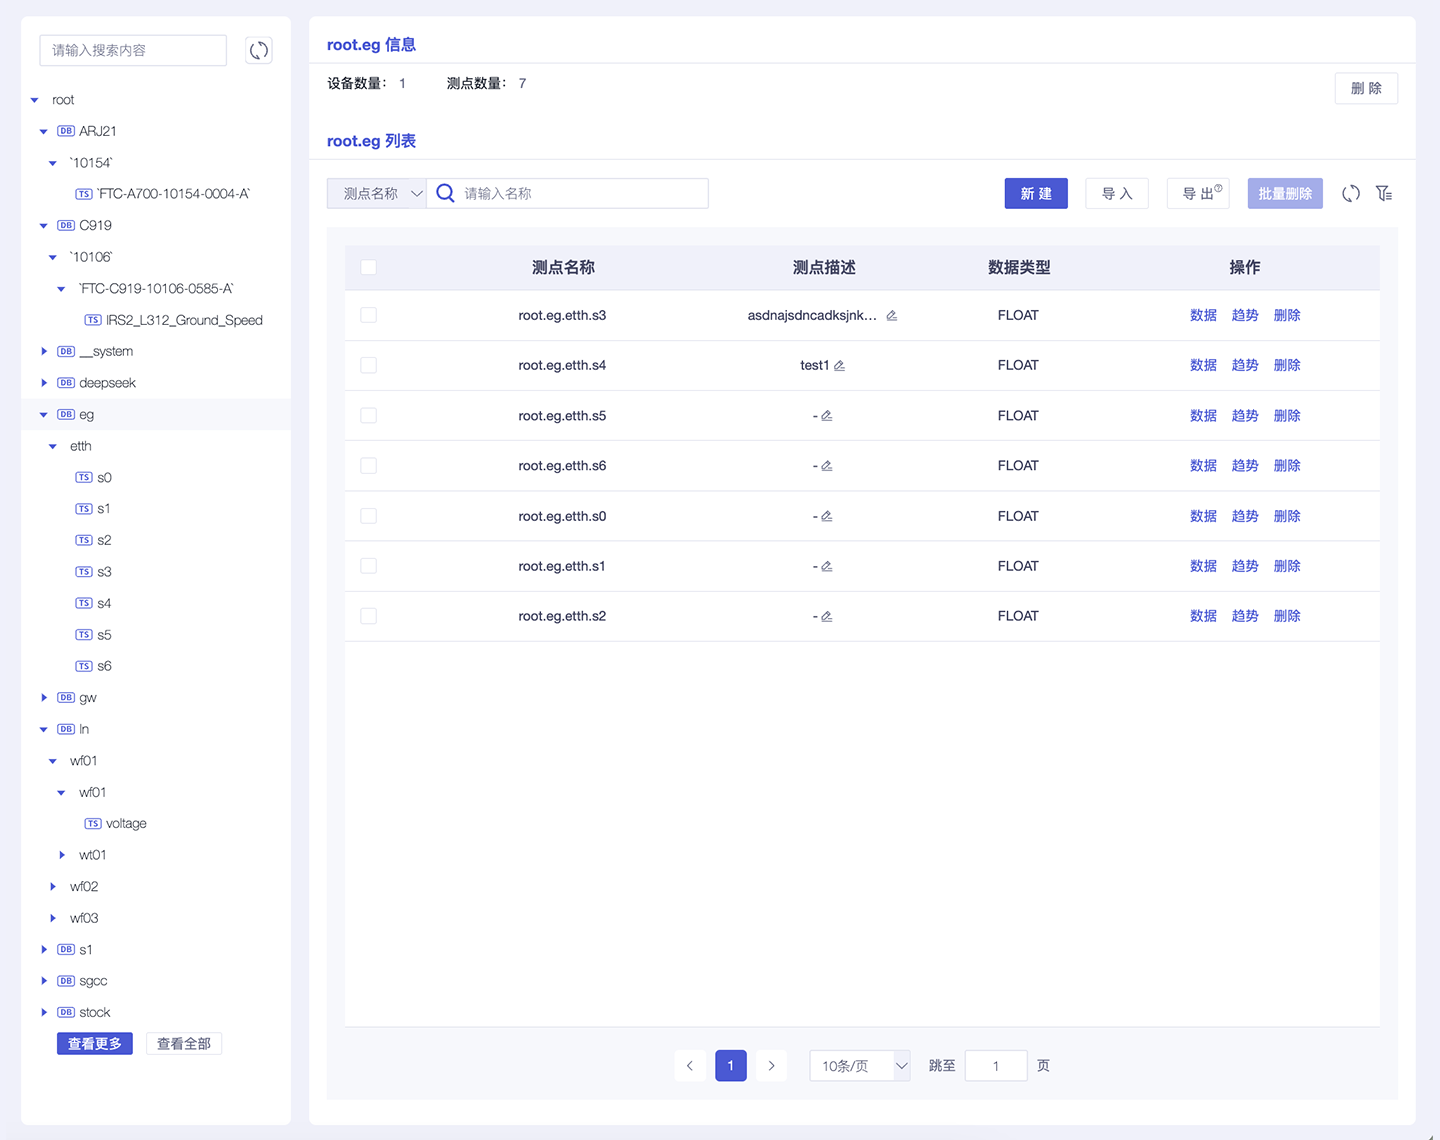This screenshot has width=1440, height=1140.
Task: Click the jump-to page number field
Action: coord(995,1066)
